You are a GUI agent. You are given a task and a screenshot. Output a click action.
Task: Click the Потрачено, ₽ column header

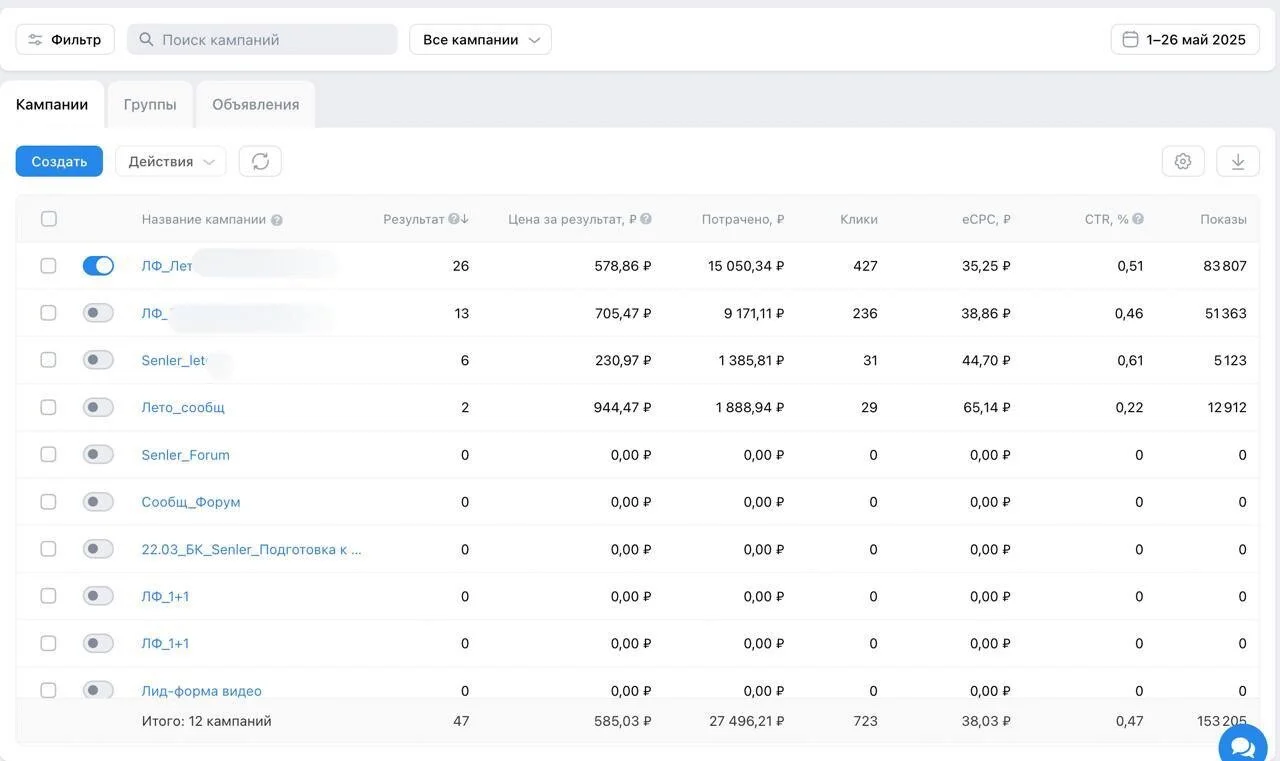pyautogui.click(x=743, y=219)
